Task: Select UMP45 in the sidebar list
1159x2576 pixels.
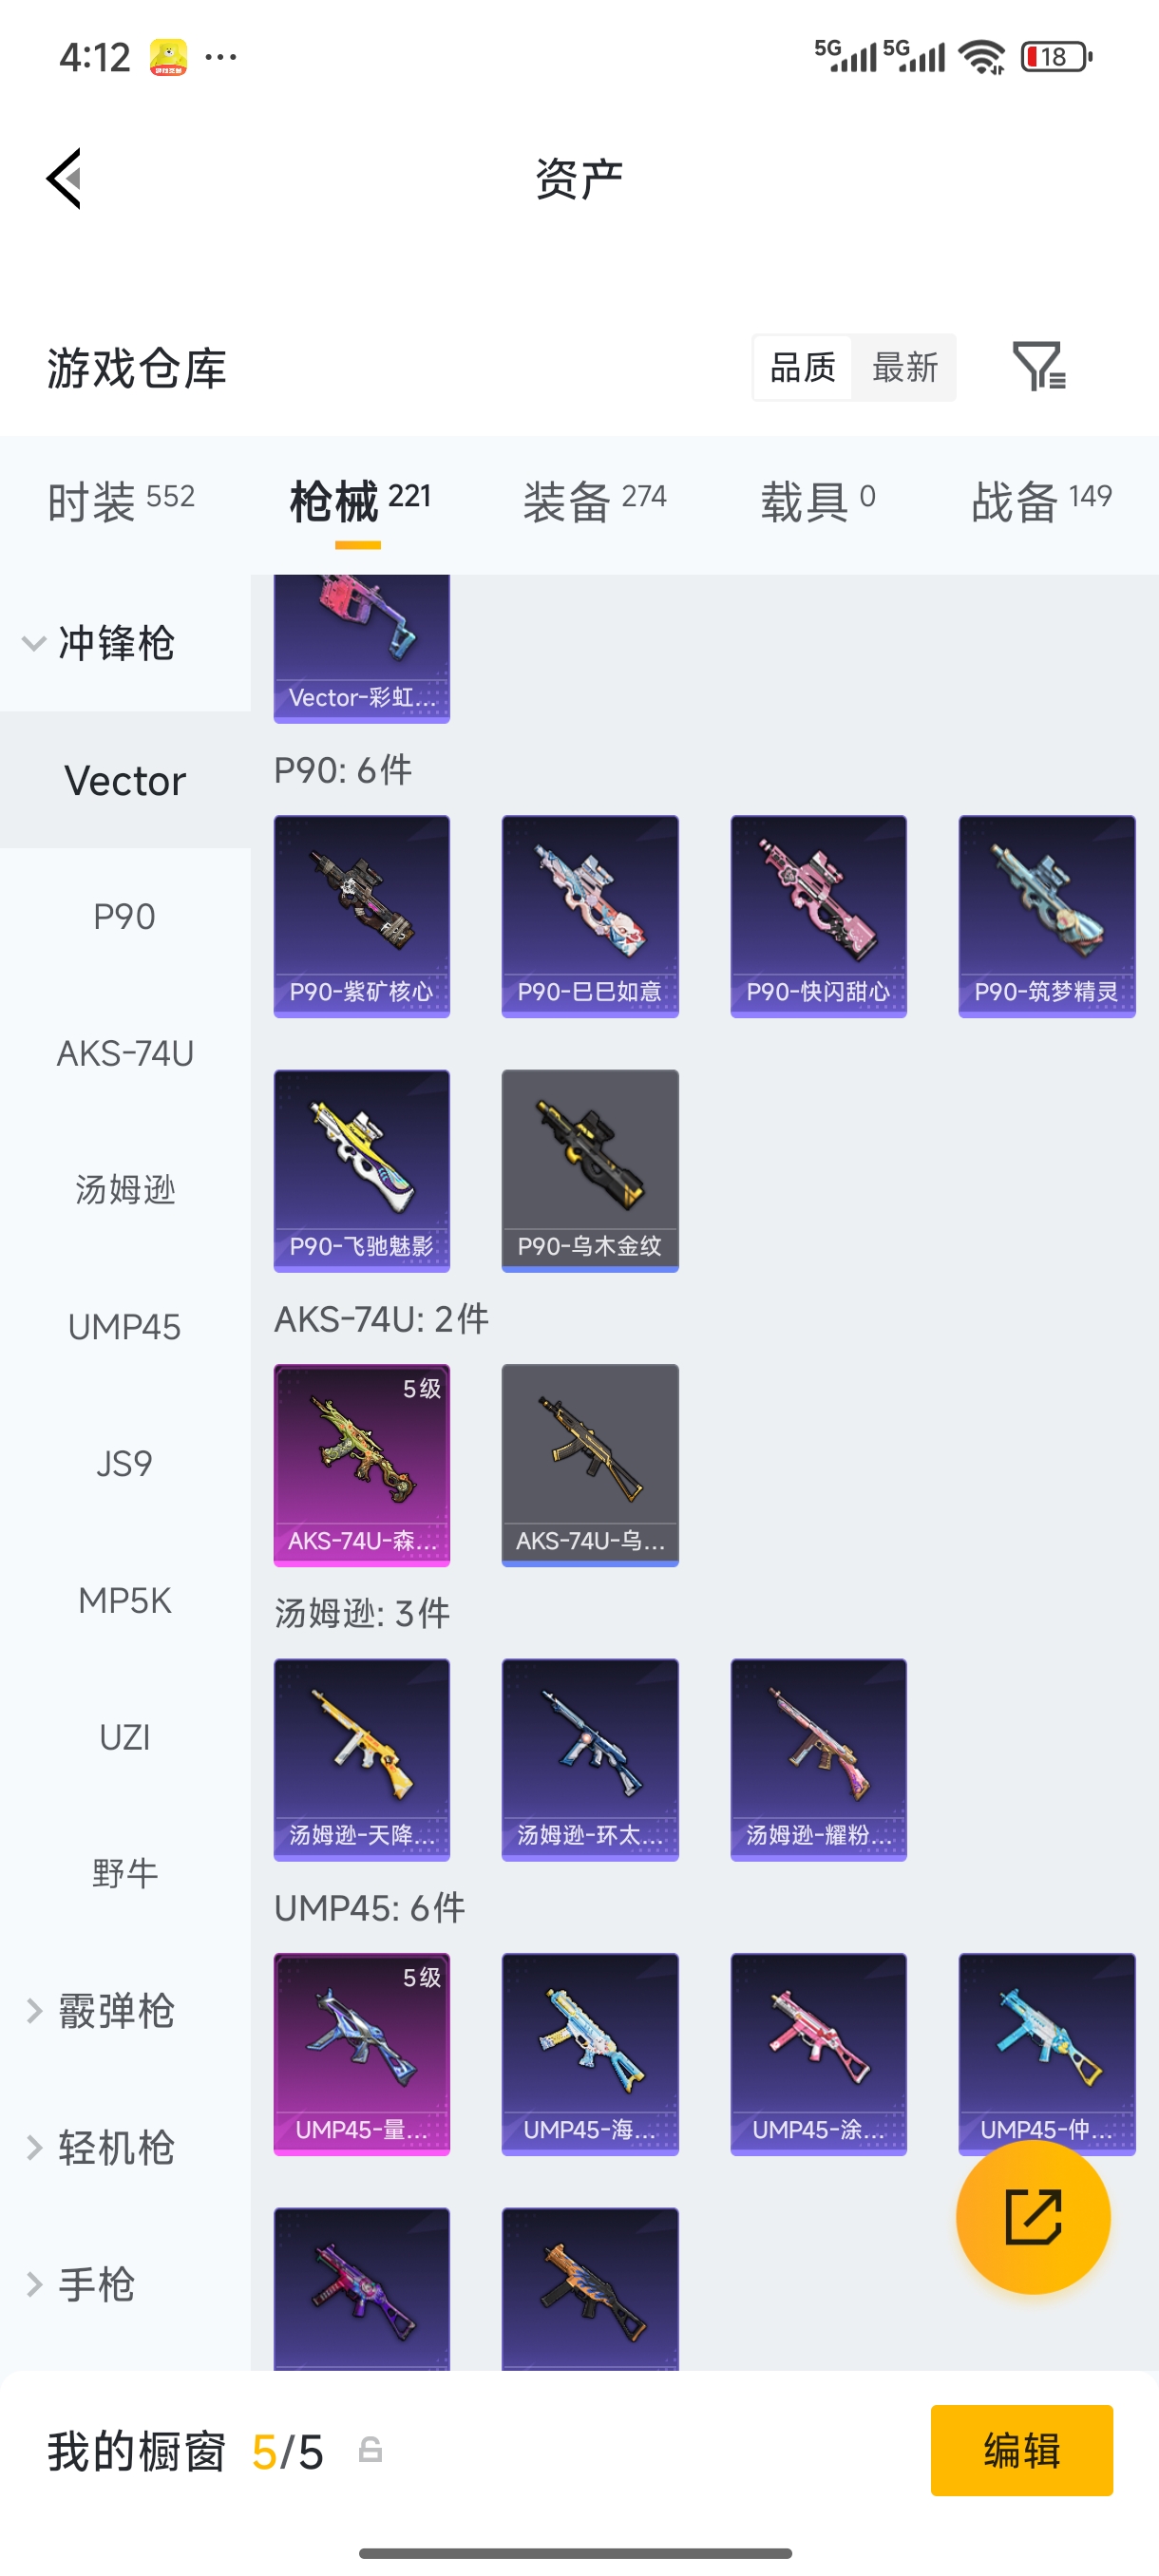Action: 125,1327
